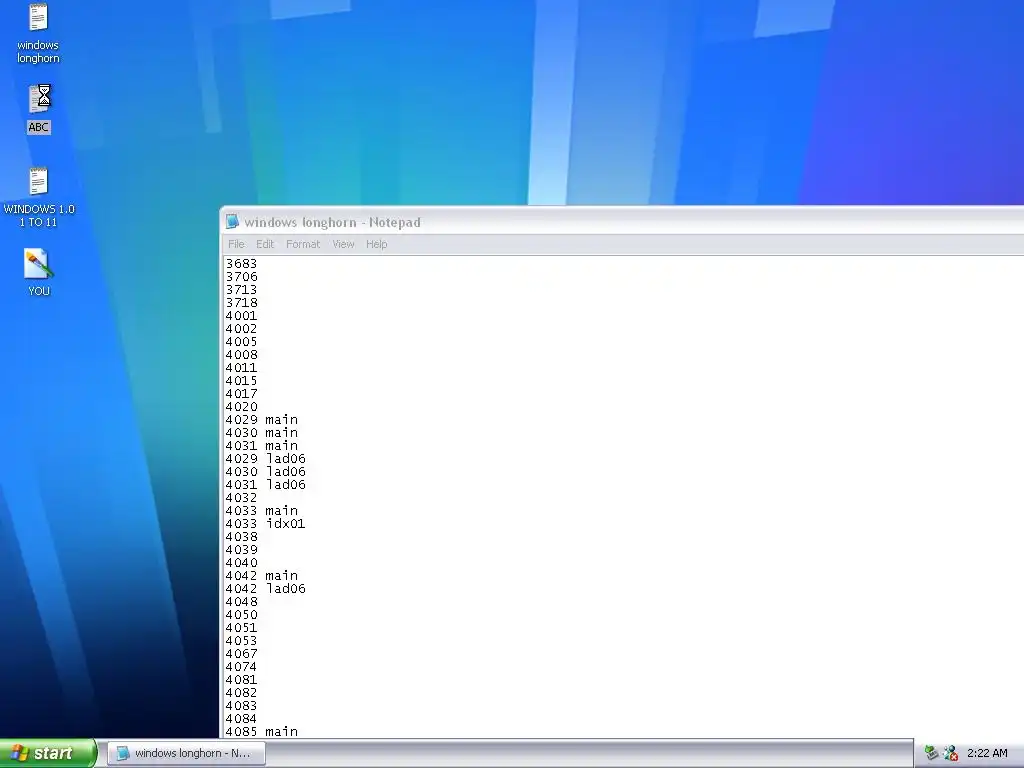The width and height of the screenshot is (1024, 768).
Task: Select WINDOWS 1.0 1 TO 11 desktop file
Action: coord(39,197)
